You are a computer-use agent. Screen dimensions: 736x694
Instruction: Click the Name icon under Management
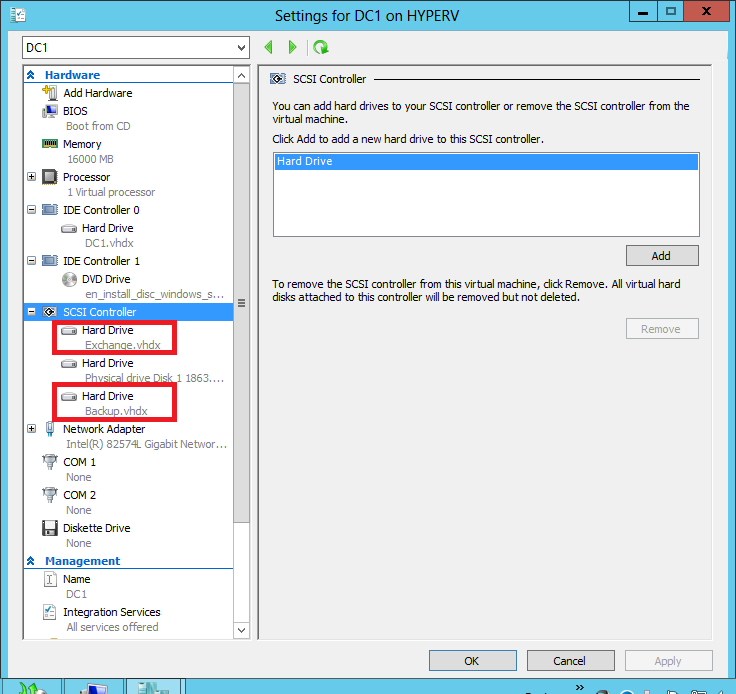[50, 579]
